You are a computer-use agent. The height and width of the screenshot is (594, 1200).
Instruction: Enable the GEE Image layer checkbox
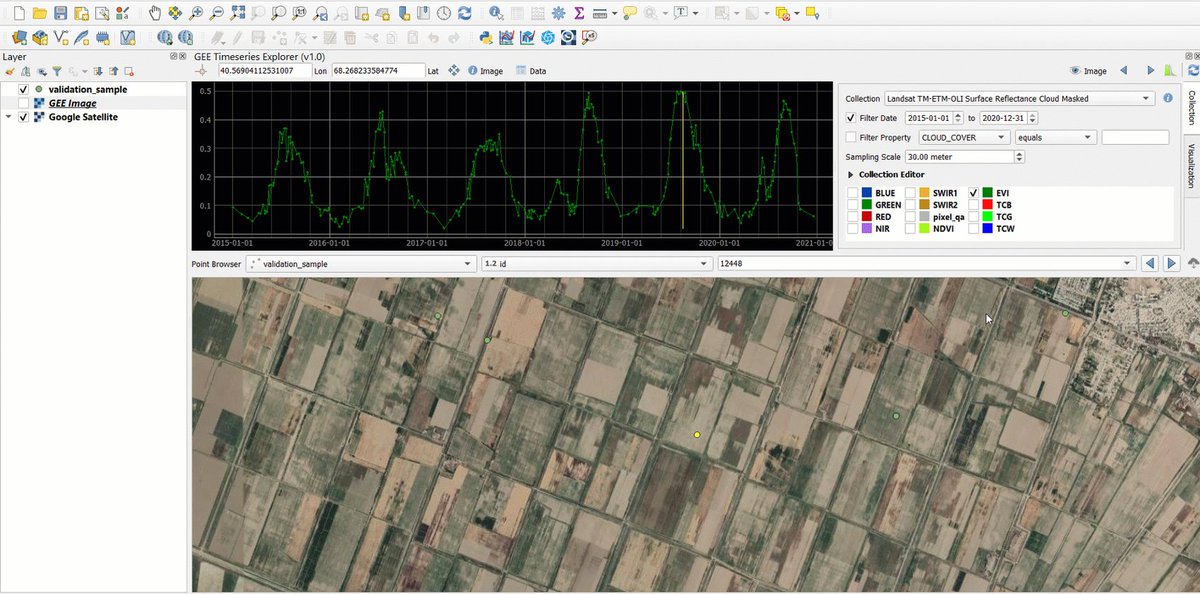tap(24, 103)
